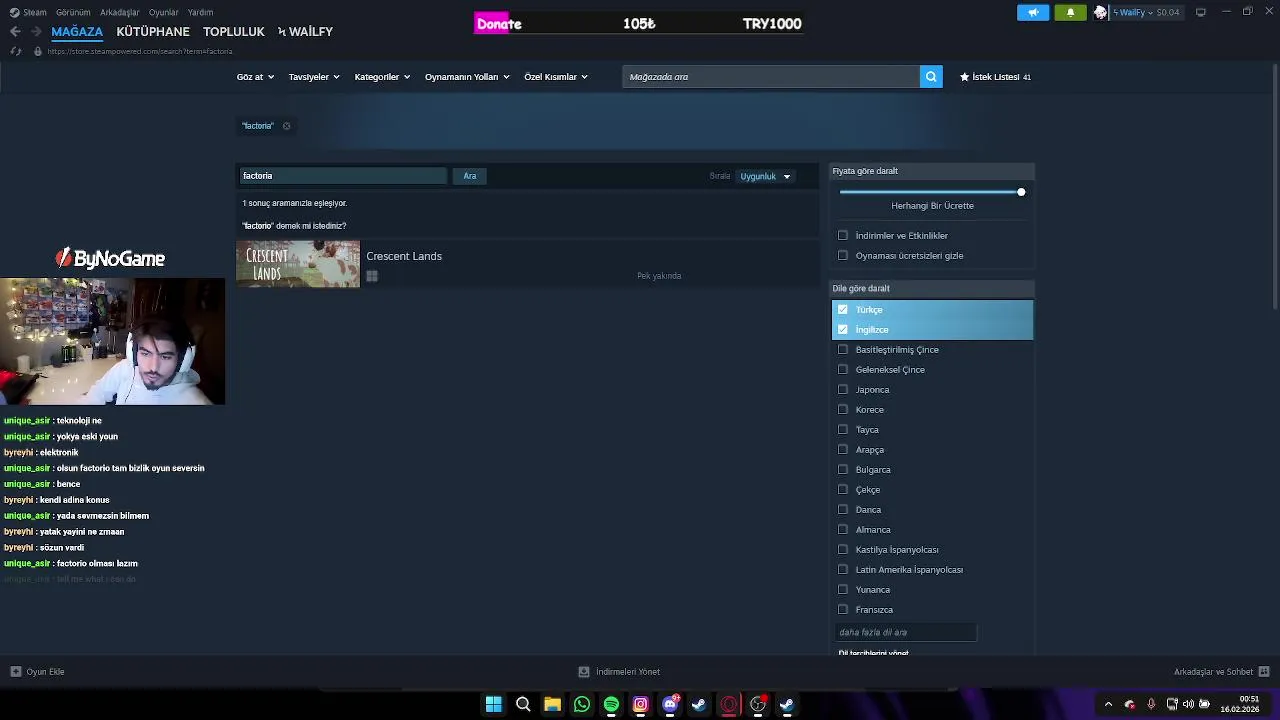Click the Windows platform icon under Crescent Lands
The height and width of the screenshot is (720, 1280).
[372, 276]
